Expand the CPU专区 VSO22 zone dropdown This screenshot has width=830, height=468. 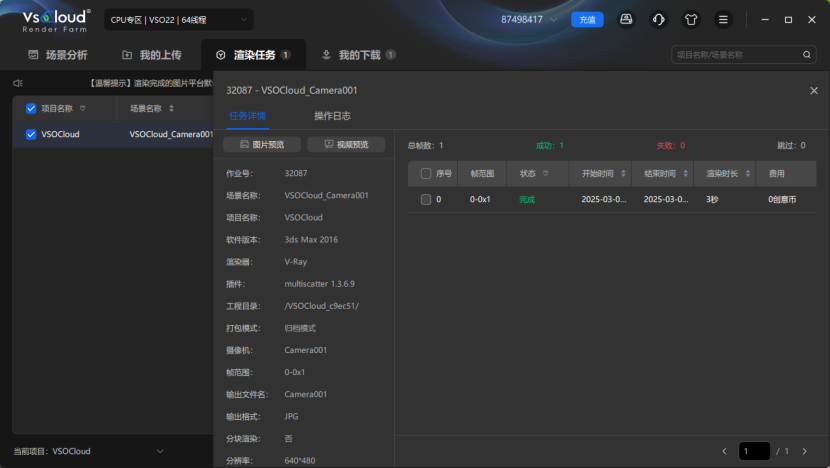coord(243,20)
